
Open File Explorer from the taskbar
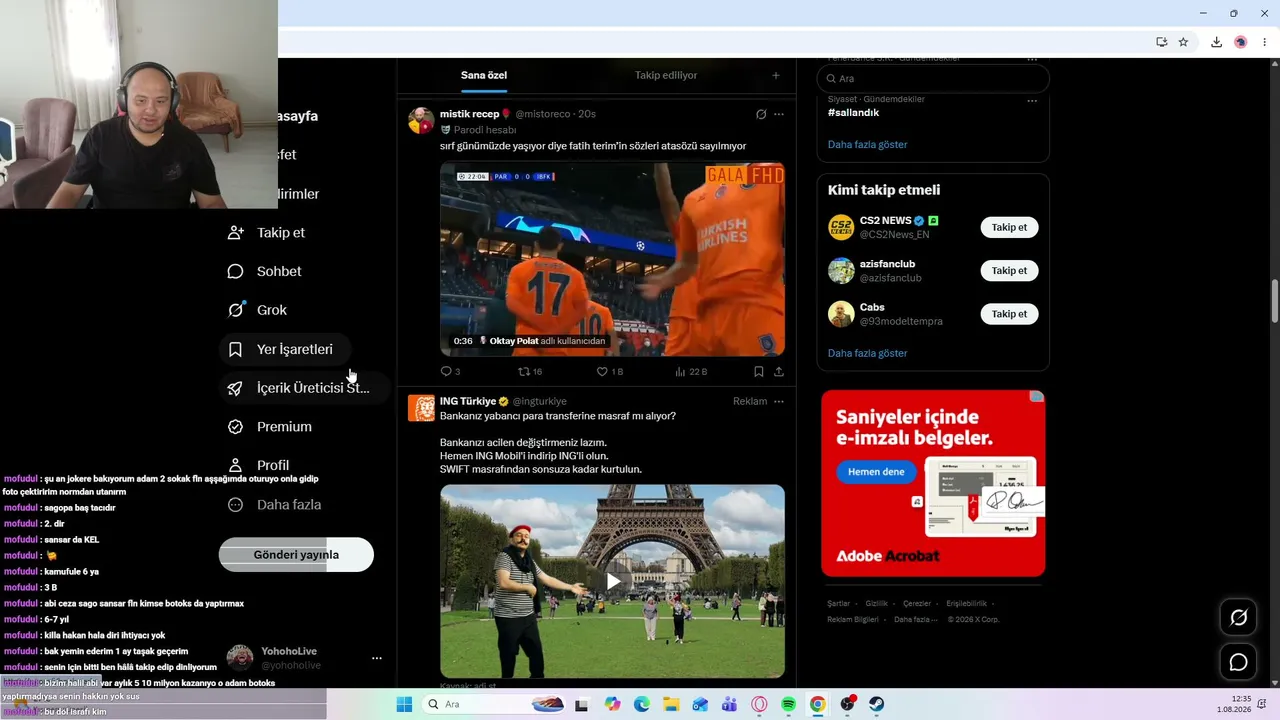(671, 704)
